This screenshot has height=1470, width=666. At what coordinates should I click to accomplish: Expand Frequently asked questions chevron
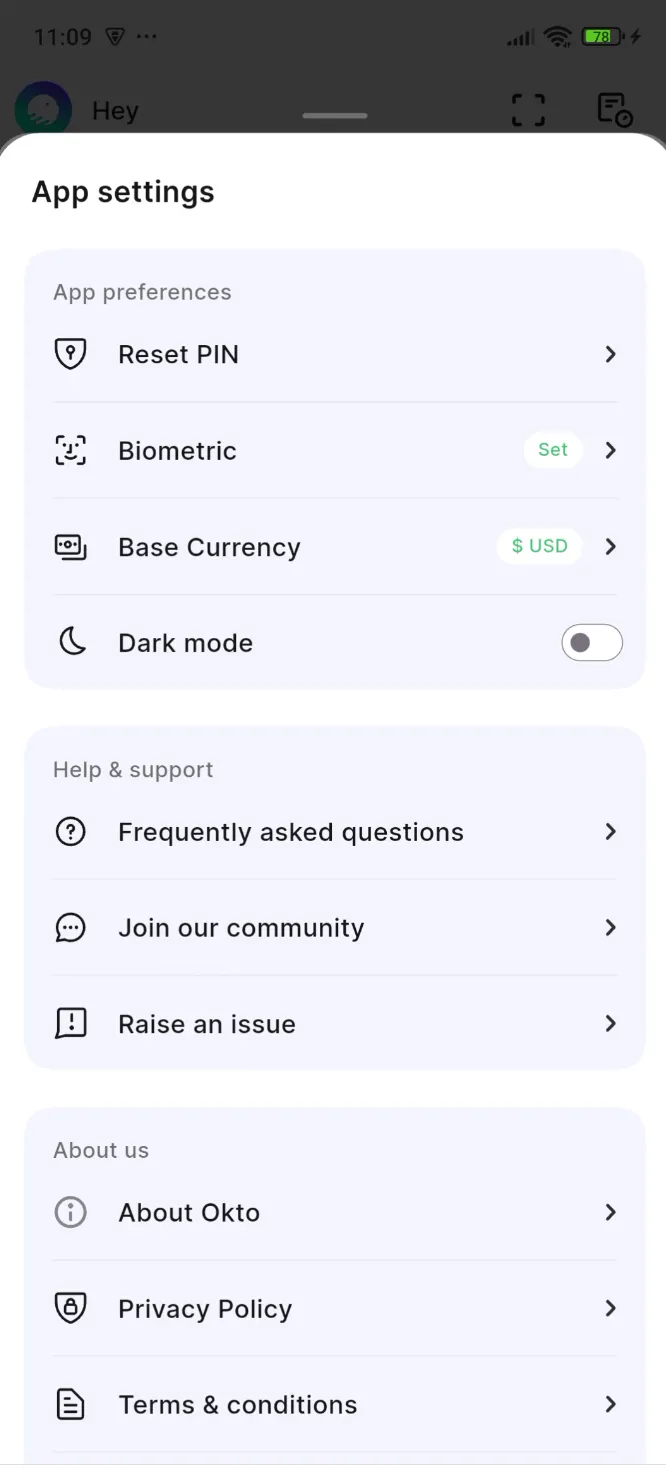pyautogui.click(x=610, y=832)
